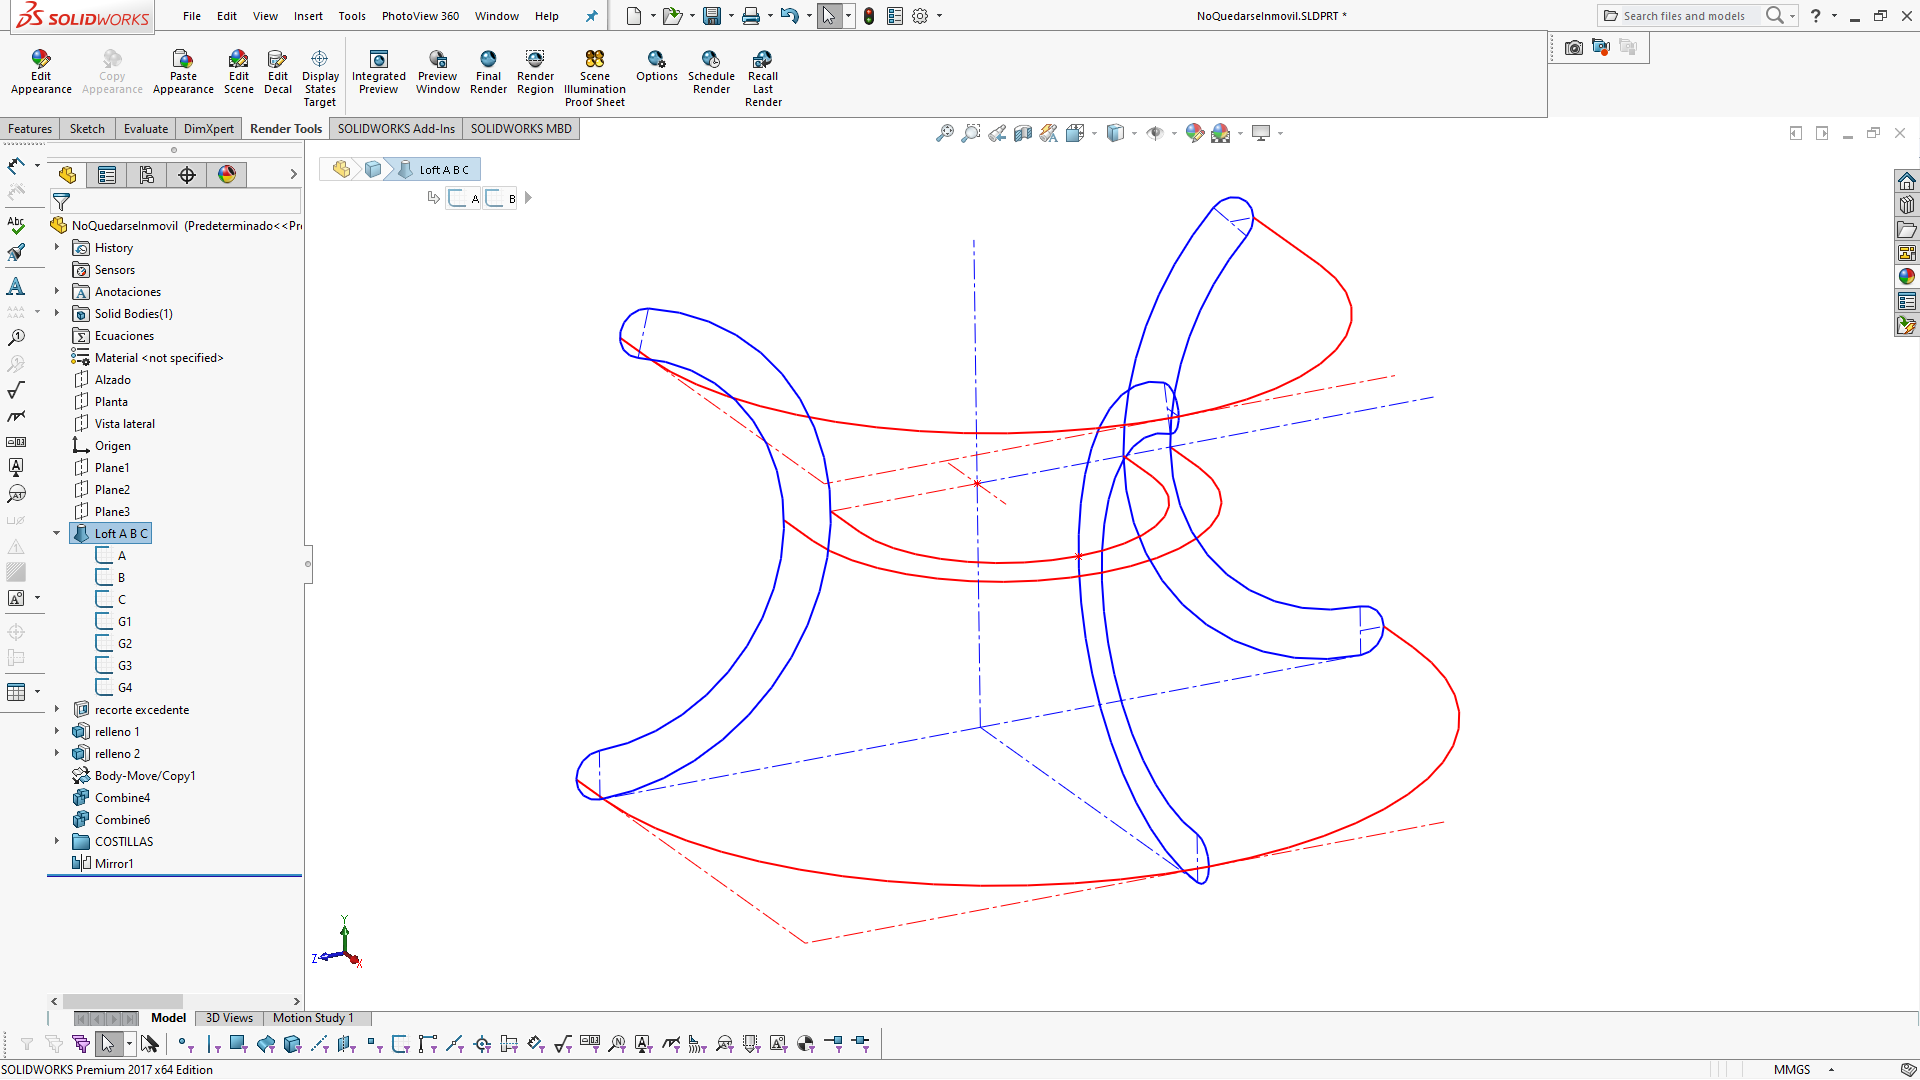Open Appearances task pane tab

(1907, 277)
